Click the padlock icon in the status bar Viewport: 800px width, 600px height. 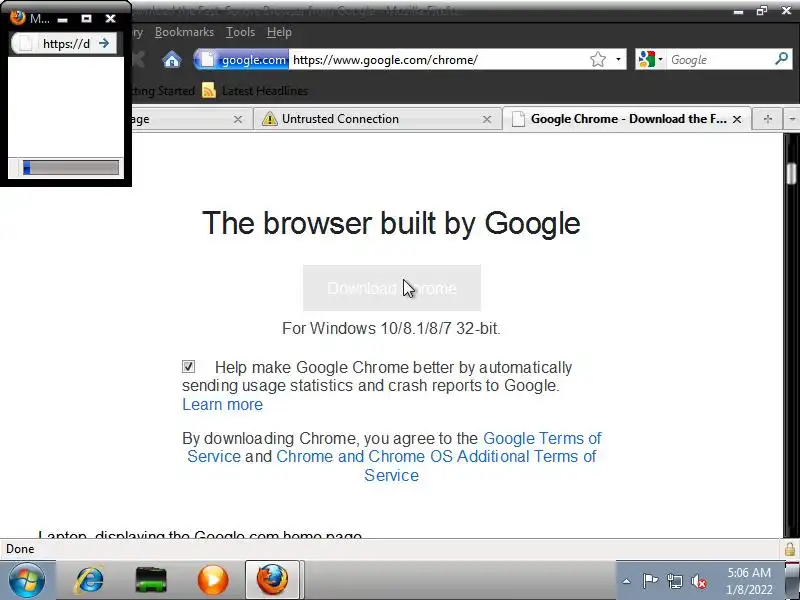coord(789,549)
